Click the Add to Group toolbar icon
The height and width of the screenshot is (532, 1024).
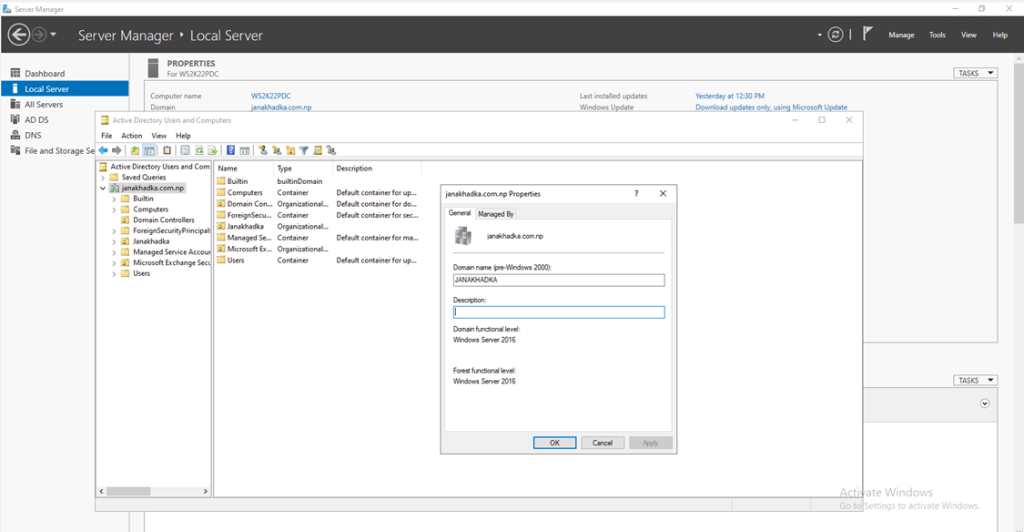pyautogui.click(x=331, y=150)
